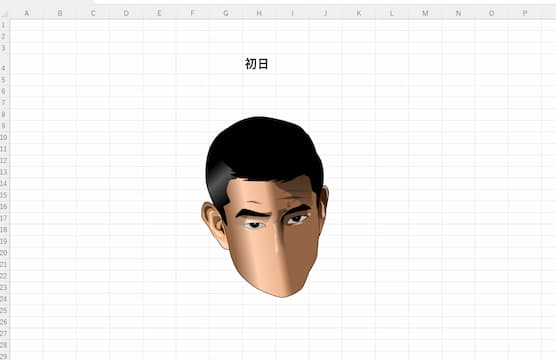Select column E header
556x360 pixels.
160,13
